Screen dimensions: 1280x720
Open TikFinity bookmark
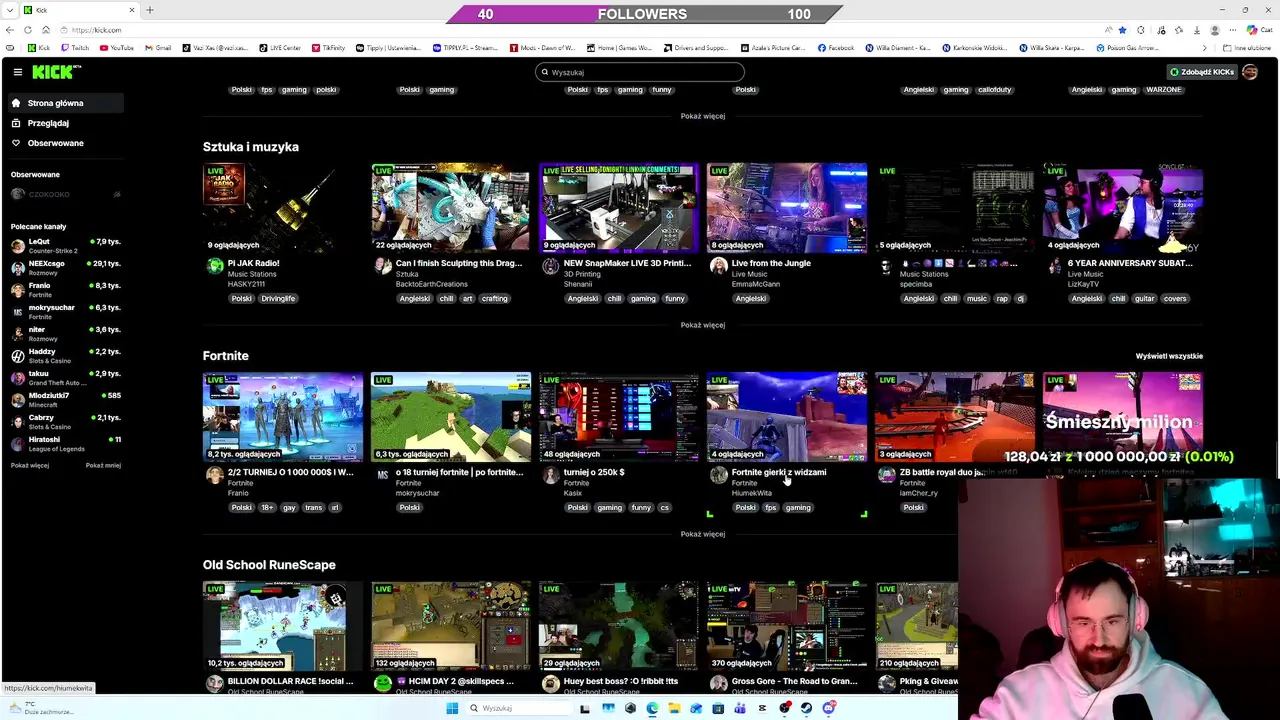click(327, 48)
